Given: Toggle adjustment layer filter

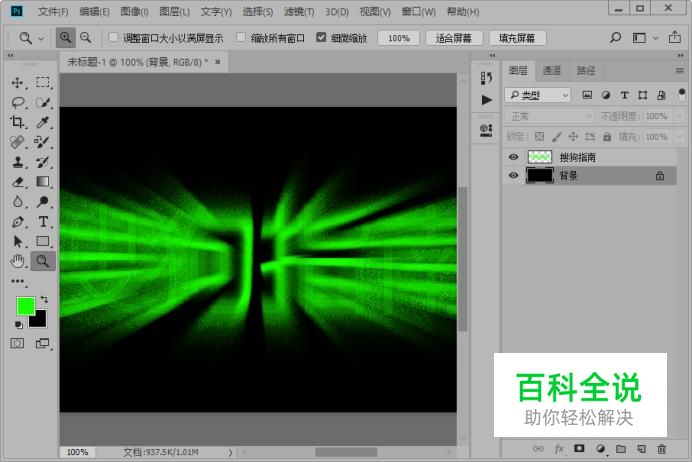Looking at the screenshot, I should 606,95.
